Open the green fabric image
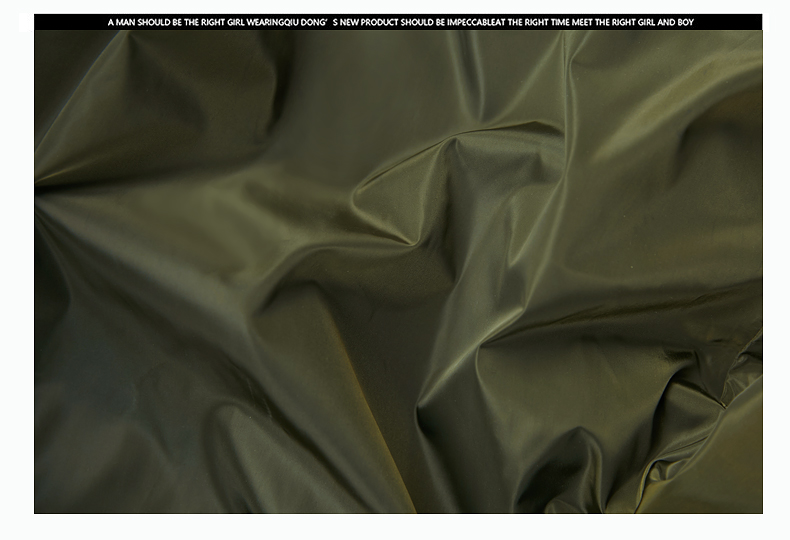This screenshot has height=540, width=790. (x=398, y=272)
